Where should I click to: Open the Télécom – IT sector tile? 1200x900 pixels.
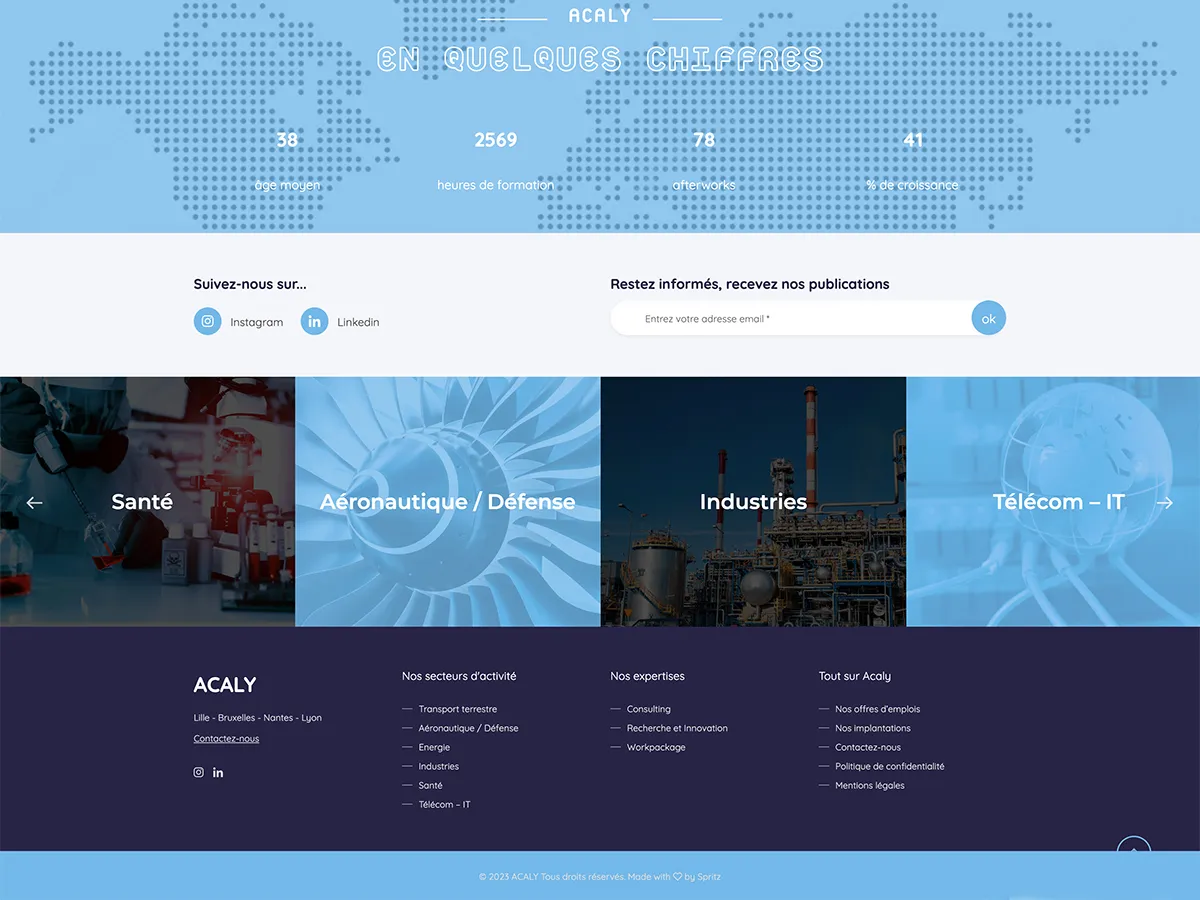(1058, 502)
